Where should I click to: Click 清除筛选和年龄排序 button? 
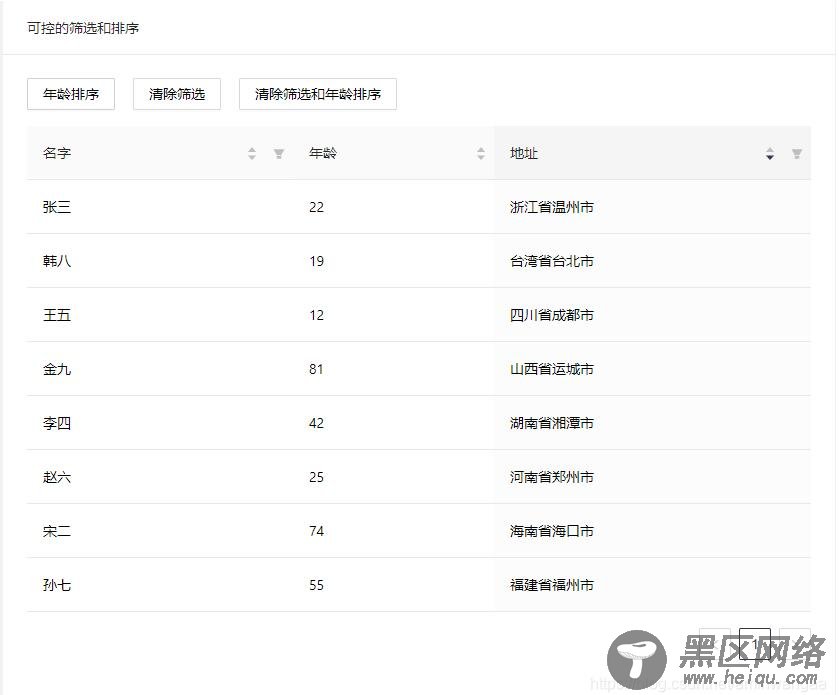click(317, 94)
